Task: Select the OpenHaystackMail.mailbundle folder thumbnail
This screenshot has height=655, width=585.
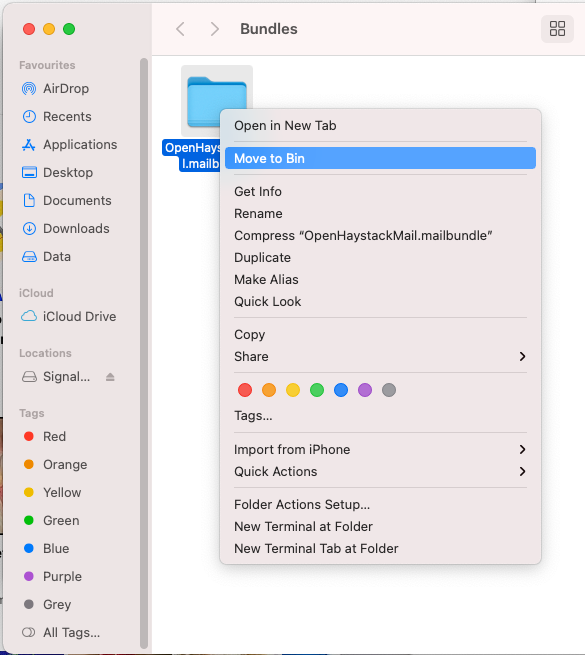Action: click(x=216, y=101)
